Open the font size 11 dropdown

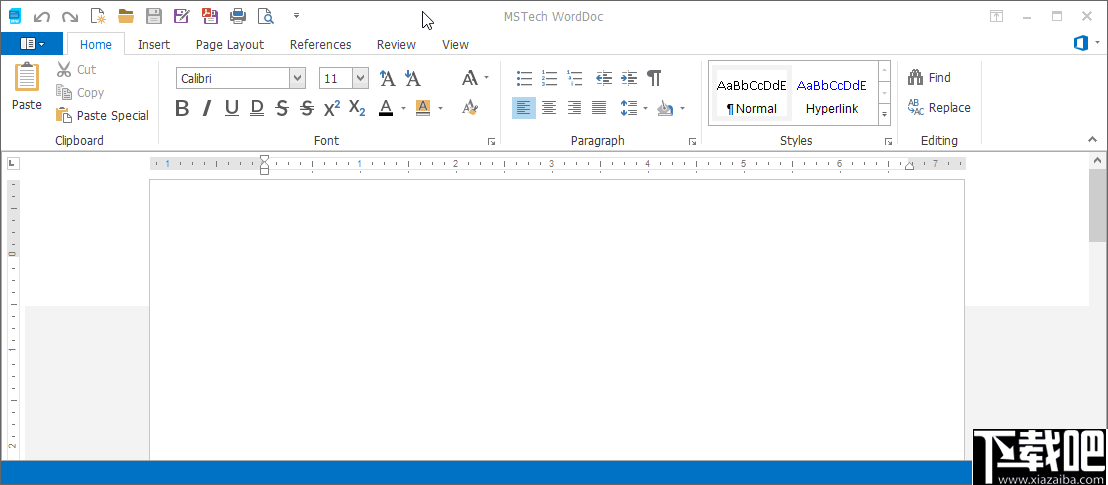360,78
